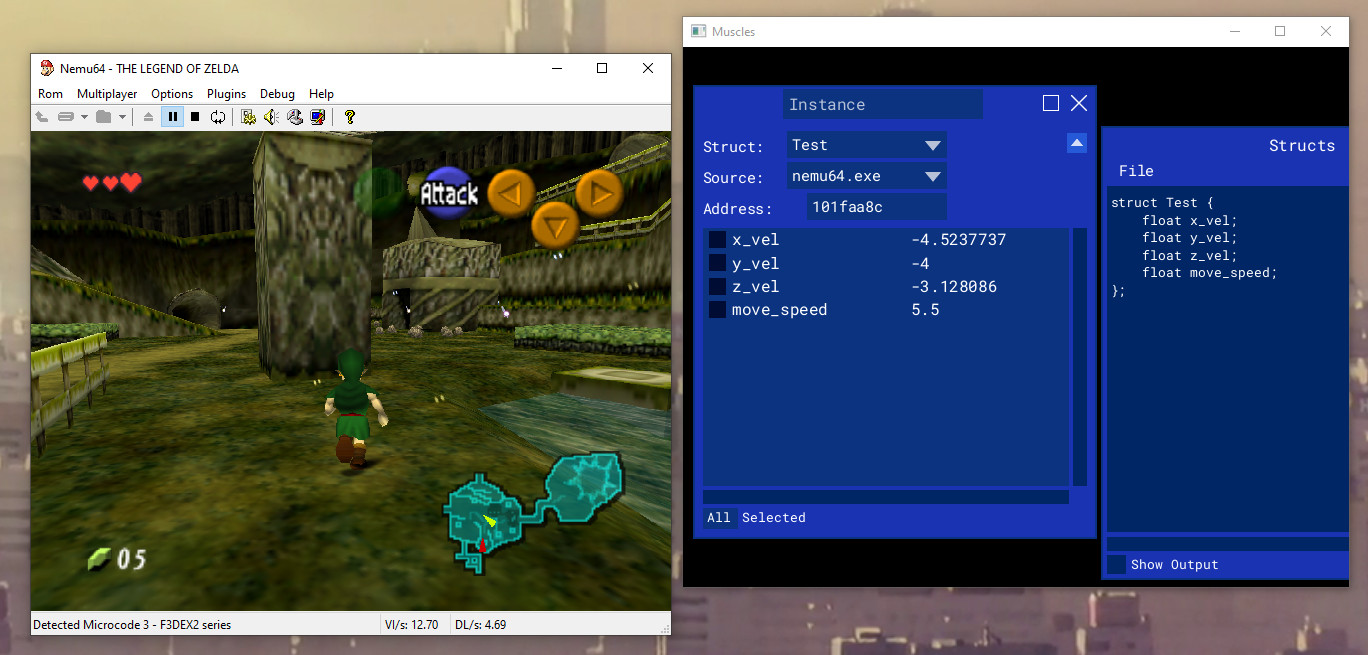Click the Reset (circular arrows) toolbar icon
This screenshot has width=1368, height=655.
pyautogui.click(x=218, y=117)
